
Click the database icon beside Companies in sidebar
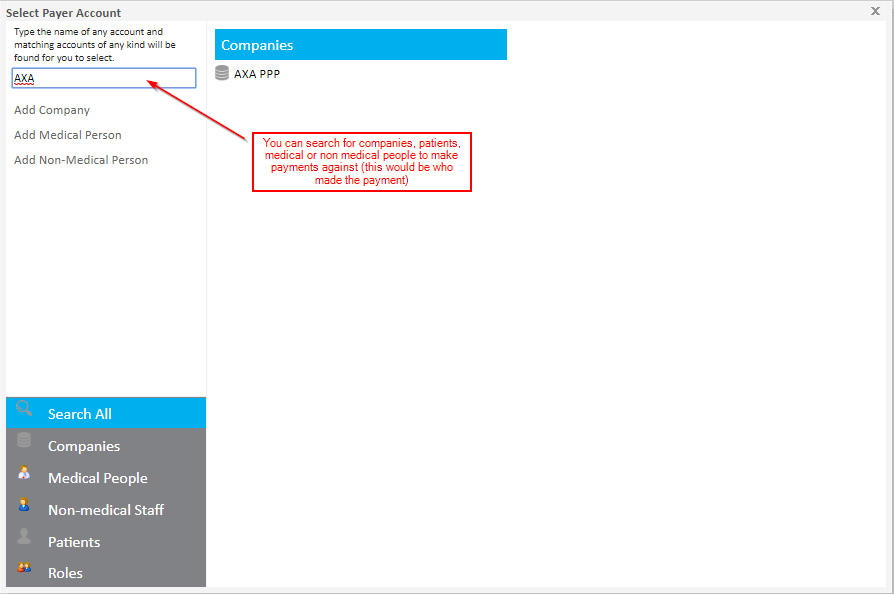pos(24,441)
